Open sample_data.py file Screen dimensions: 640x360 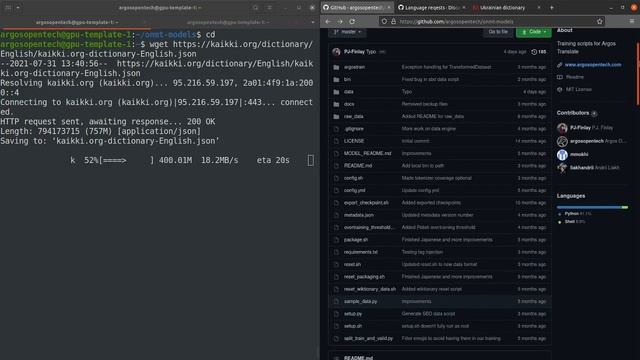pyautogui.click(x=360, y=301)
